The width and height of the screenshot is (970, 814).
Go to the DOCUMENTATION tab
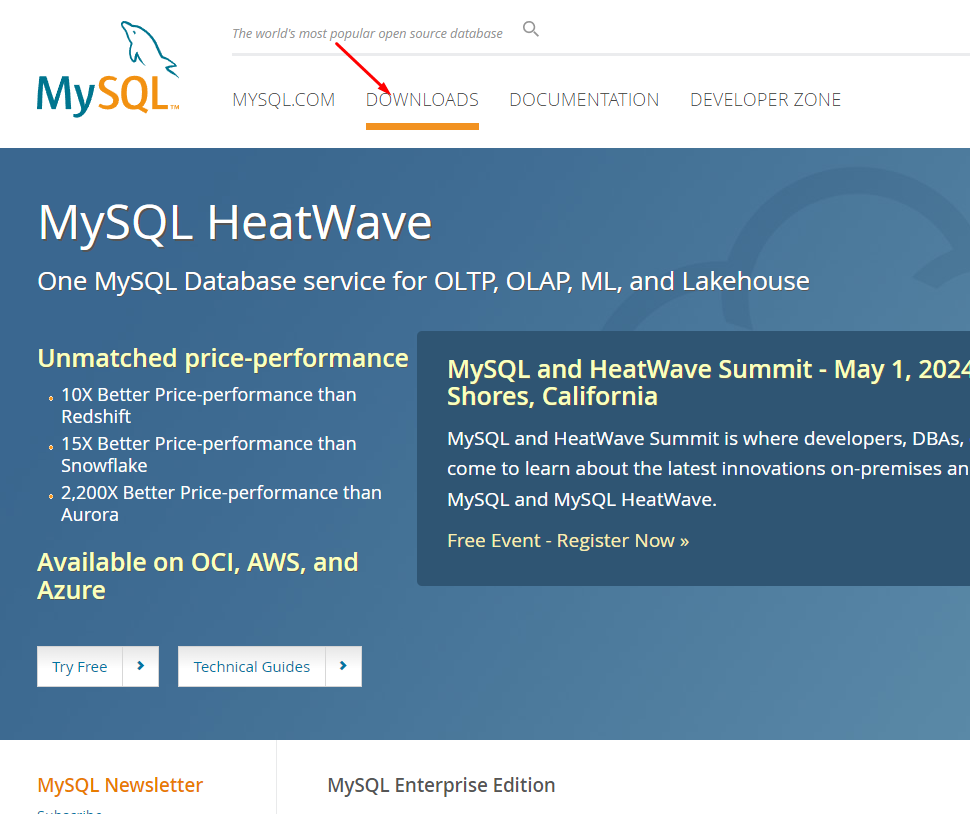[584, 100]
